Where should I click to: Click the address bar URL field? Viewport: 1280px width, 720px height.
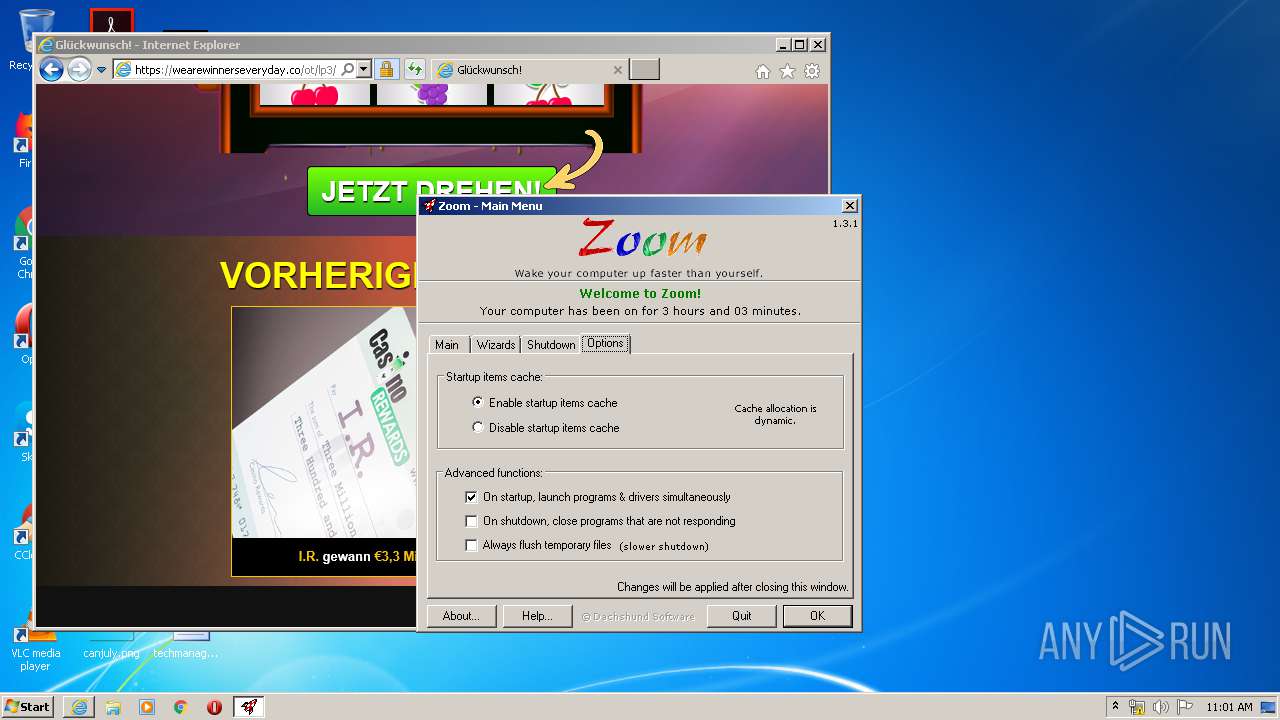point(236,70)
